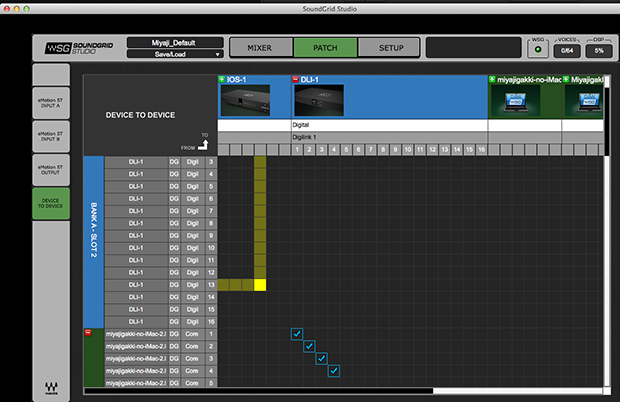The image size is (620, 402).
Task: Select miyajigakki-no-iMac-2 Core row 5
Action: 161,383
